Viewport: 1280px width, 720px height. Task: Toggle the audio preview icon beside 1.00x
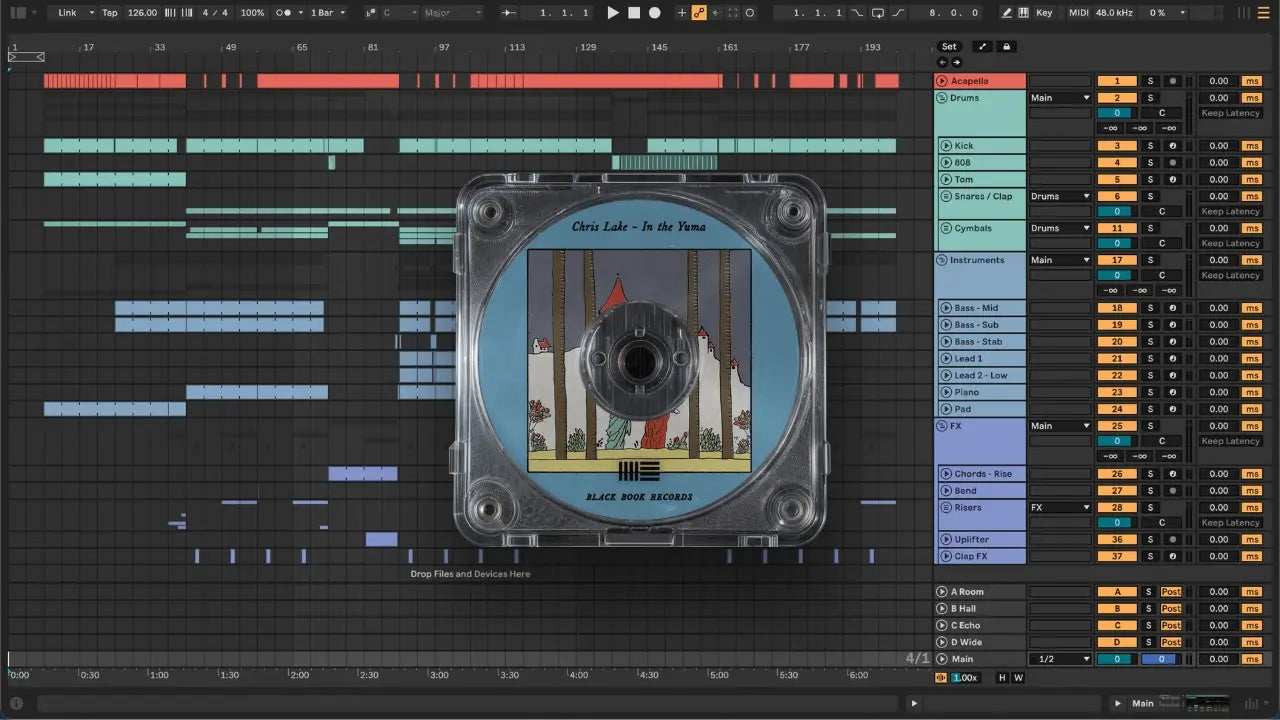click(x=940, y=678)
